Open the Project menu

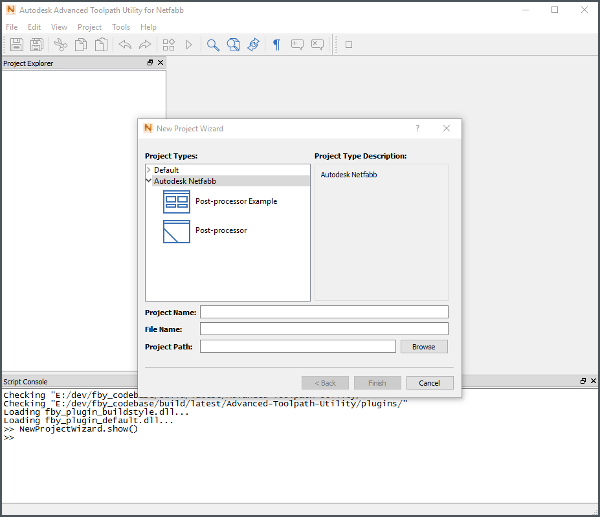point(90,27)
